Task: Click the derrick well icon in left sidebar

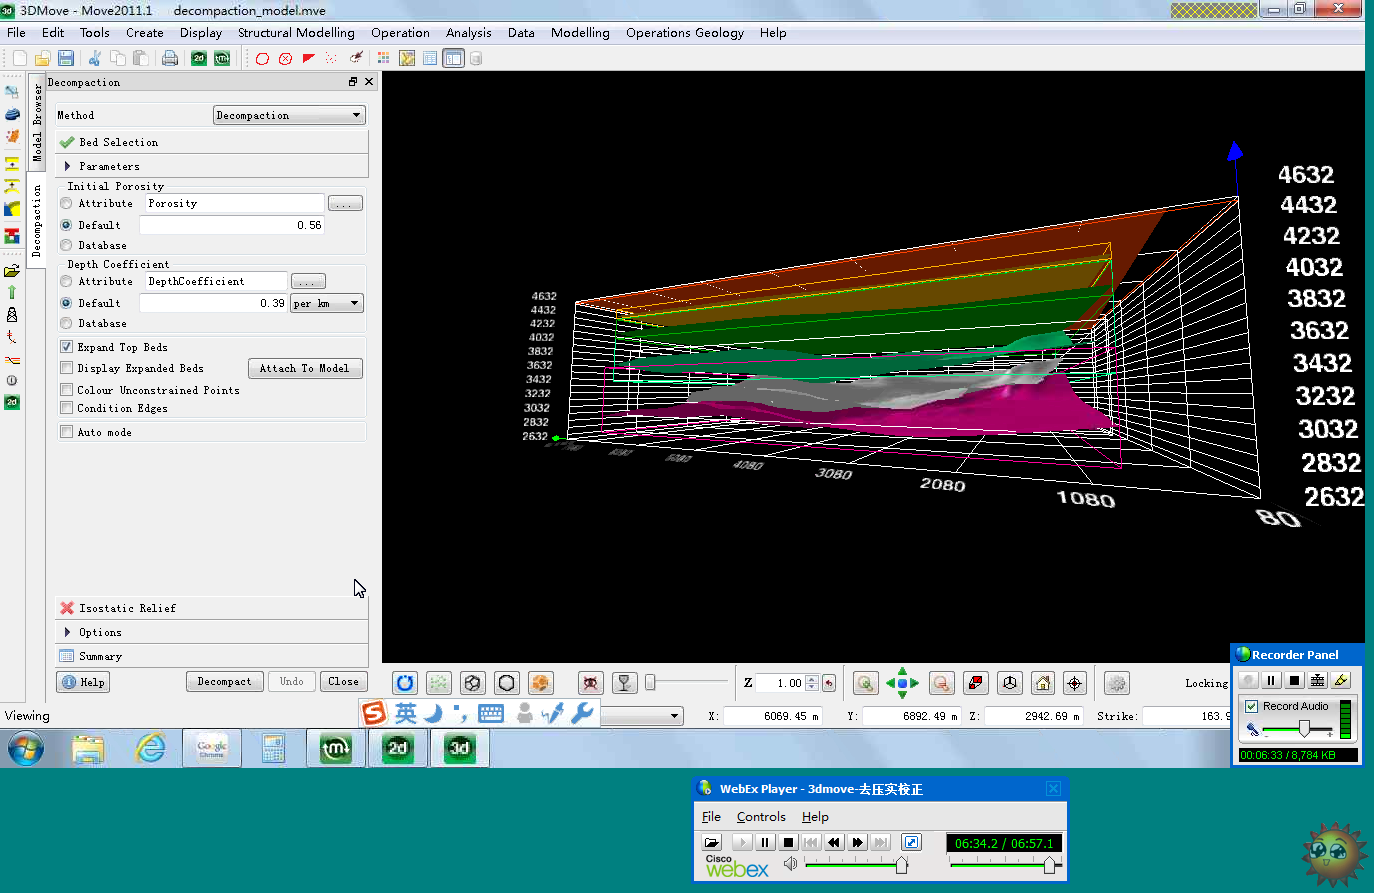Action: pos(12,314)
